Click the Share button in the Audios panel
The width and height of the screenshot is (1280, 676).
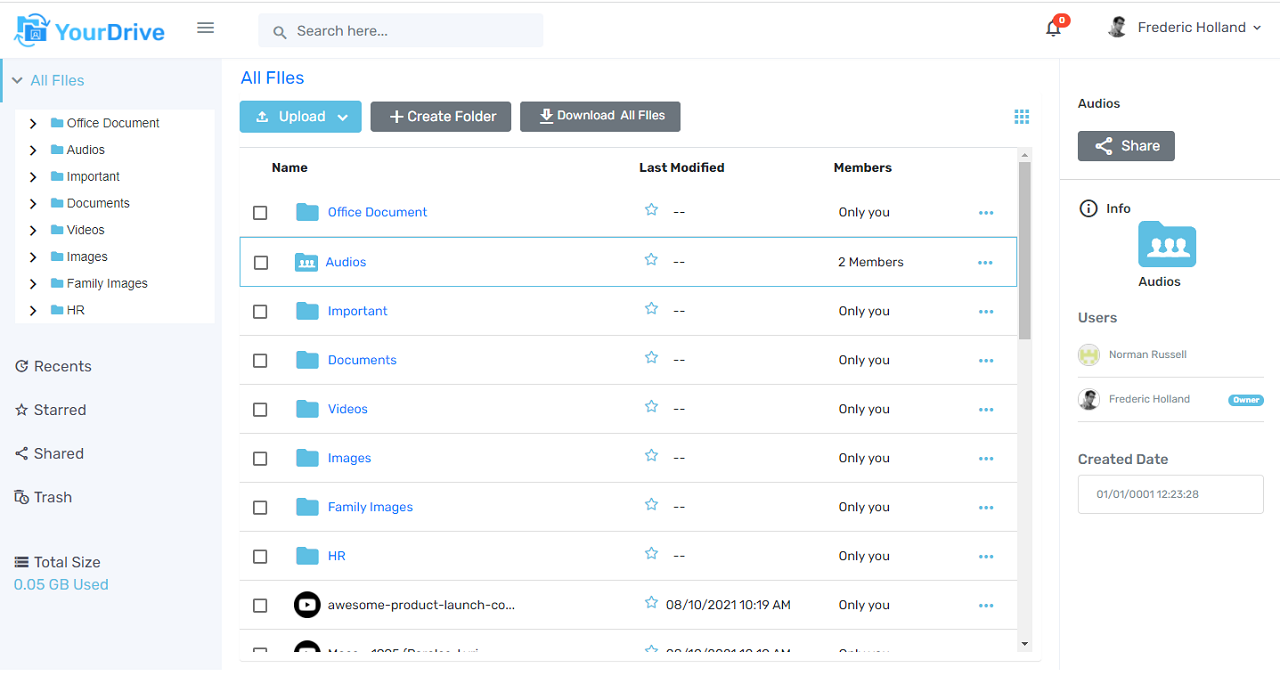[x=1126, y=146]
